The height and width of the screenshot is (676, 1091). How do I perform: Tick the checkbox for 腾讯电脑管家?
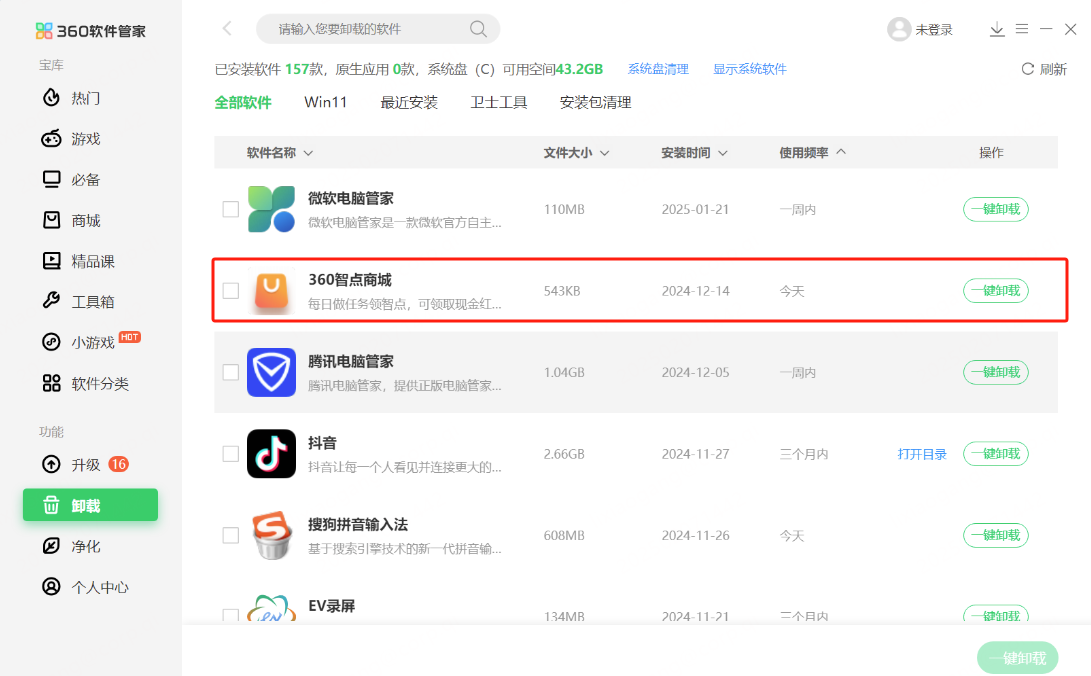(231, 372)
